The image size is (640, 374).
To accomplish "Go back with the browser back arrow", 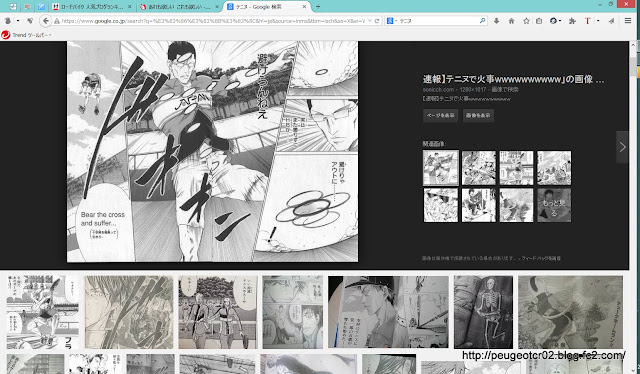I will click(46, 21).
